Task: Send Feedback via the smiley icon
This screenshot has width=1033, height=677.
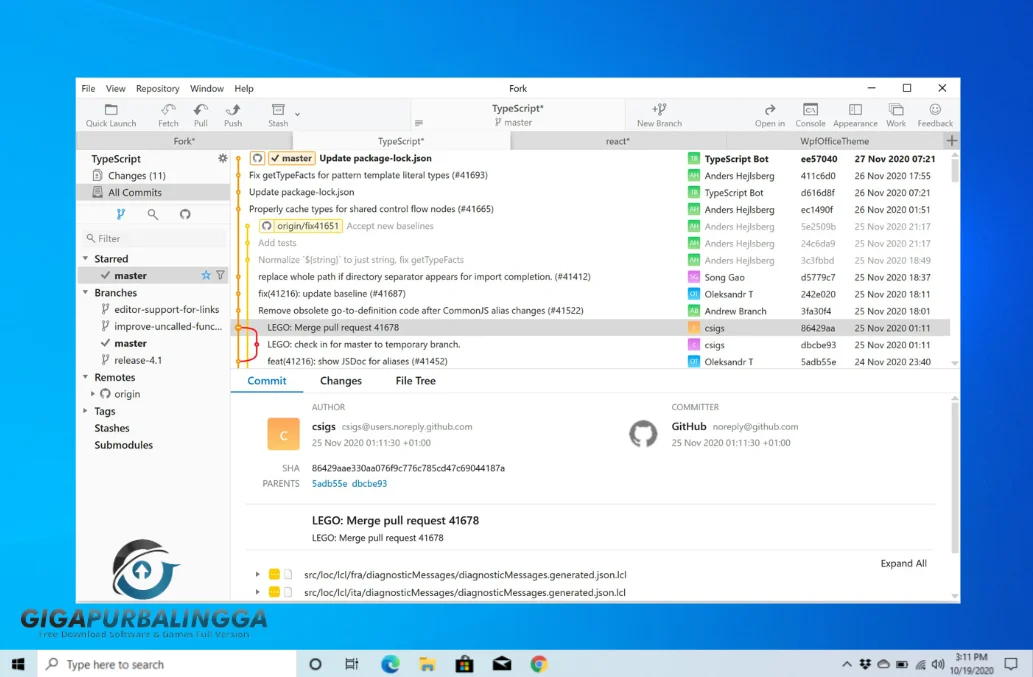Action: pos(935,115)
